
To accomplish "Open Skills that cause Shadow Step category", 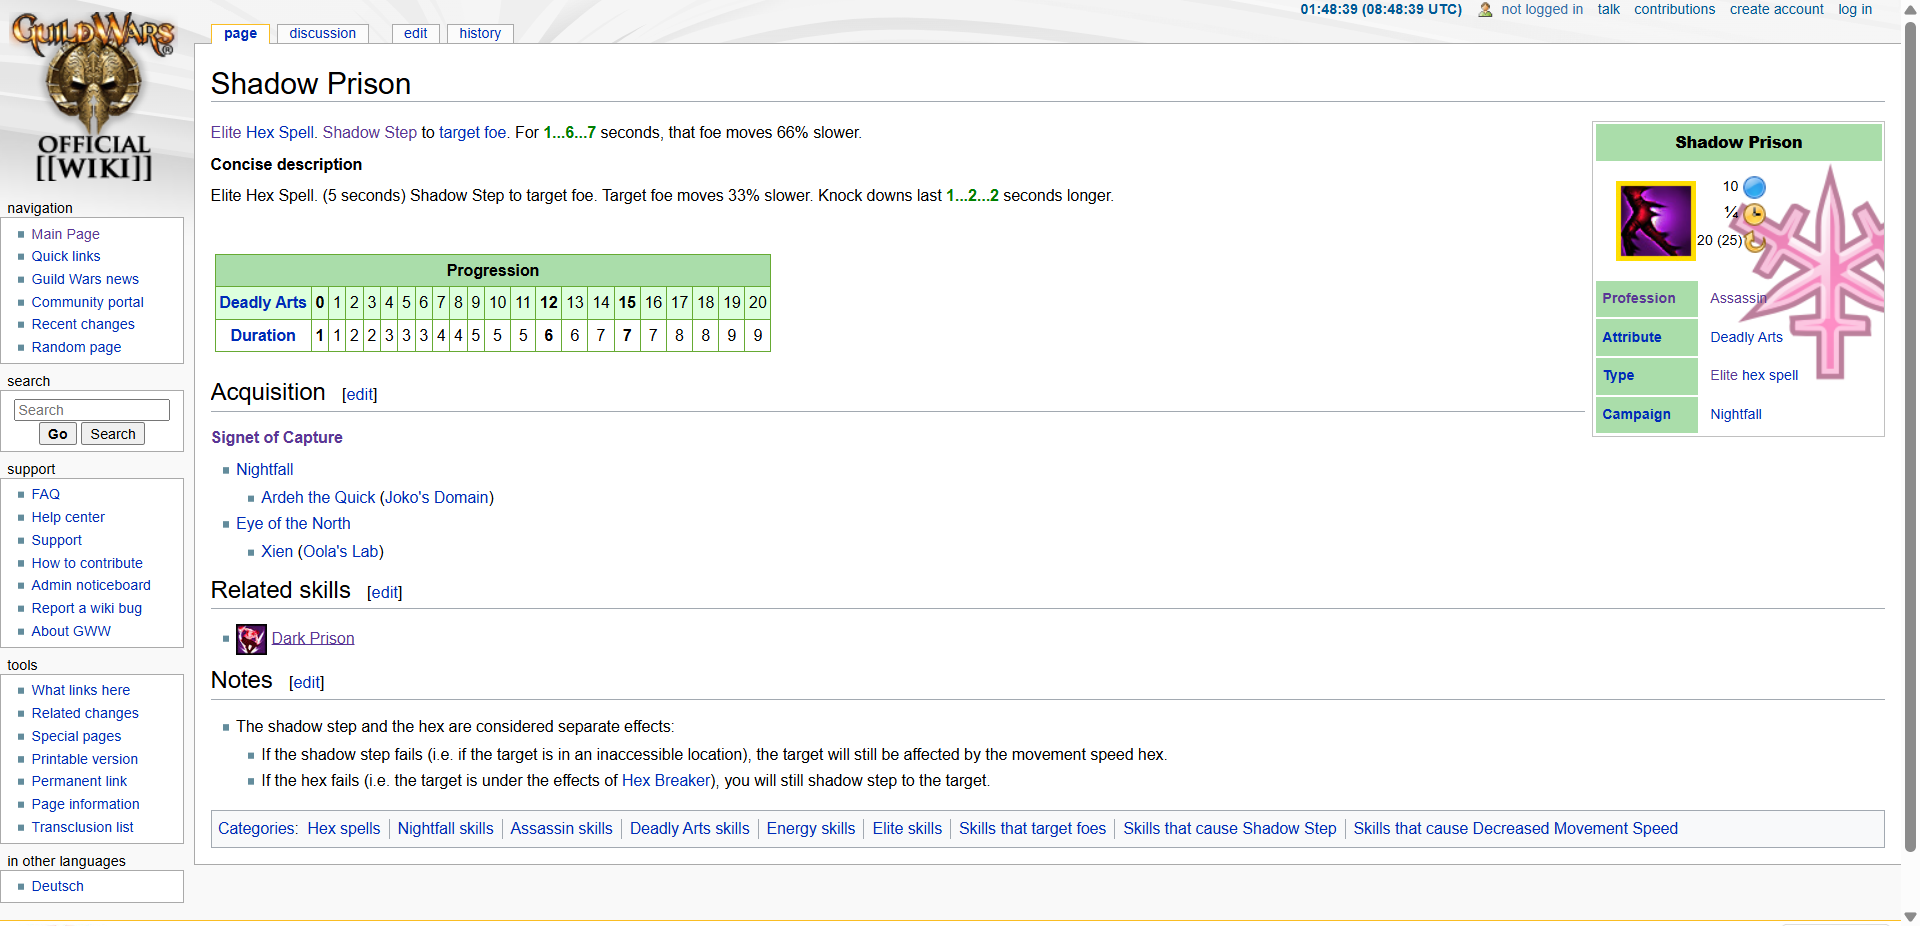I will point(1229,828).
